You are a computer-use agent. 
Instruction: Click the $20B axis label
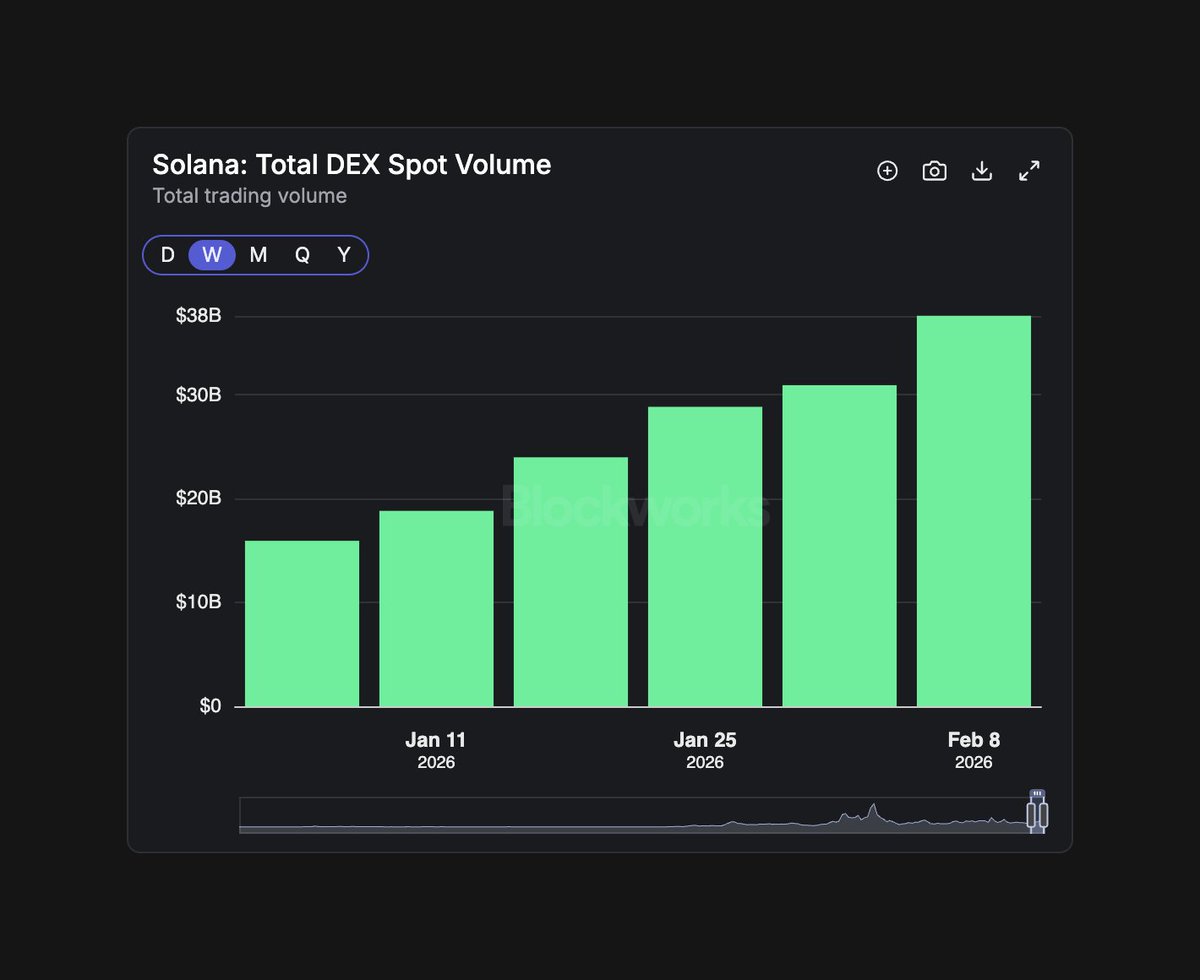(198, 499)
